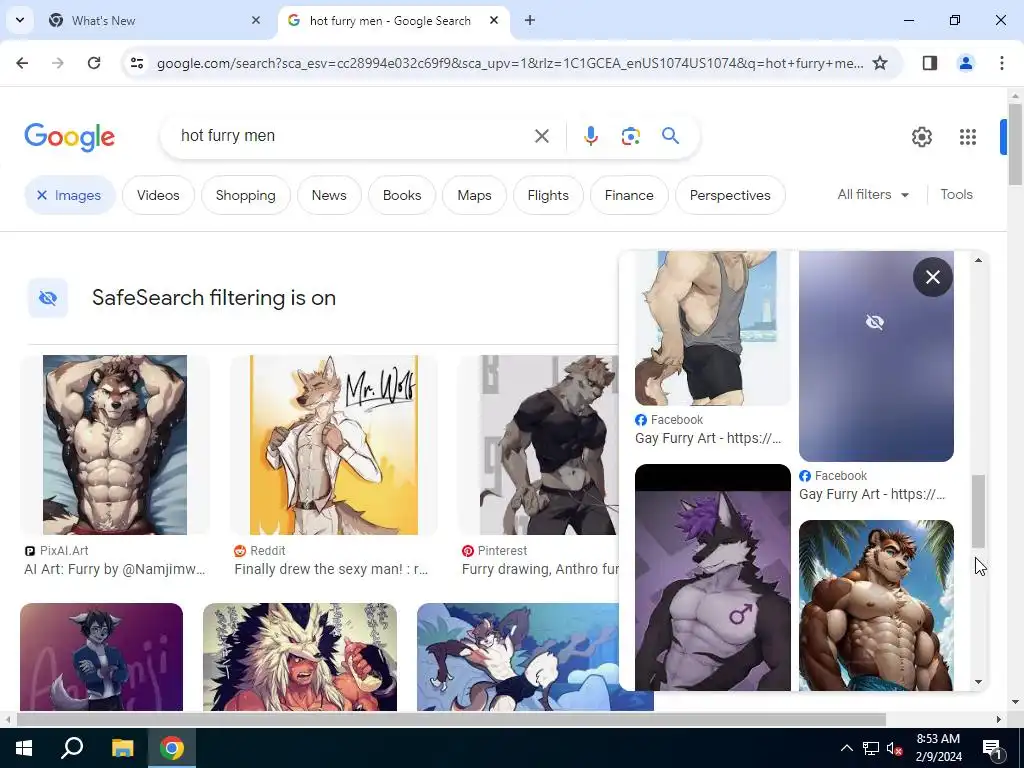
Task: Switch to the Books filter
Action: pyautogui.click(x=402, y=195)
